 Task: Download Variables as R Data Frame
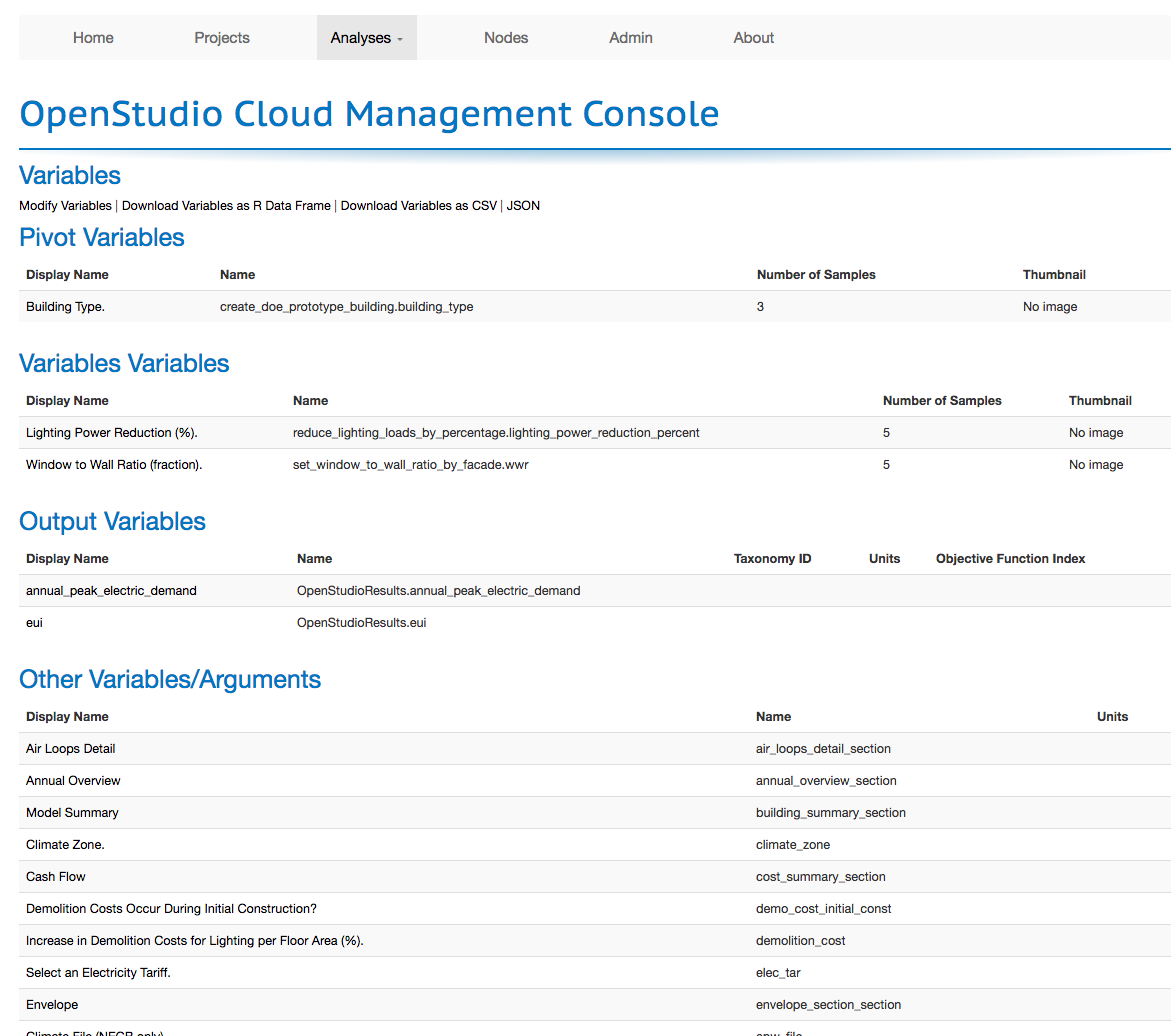[225, 205]
